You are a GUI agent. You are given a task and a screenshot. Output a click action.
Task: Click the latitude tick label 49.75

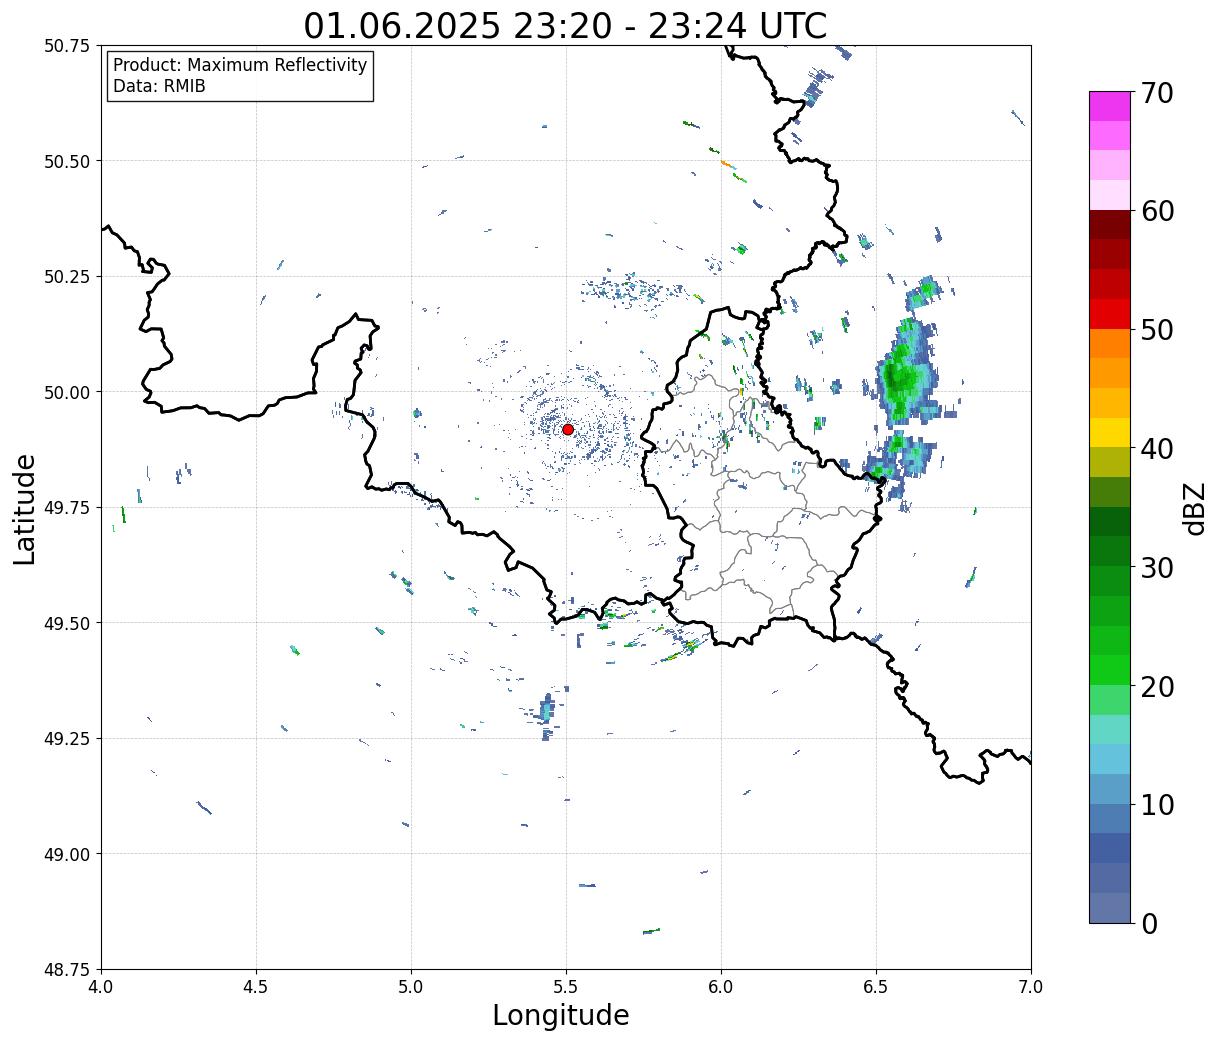66,508
